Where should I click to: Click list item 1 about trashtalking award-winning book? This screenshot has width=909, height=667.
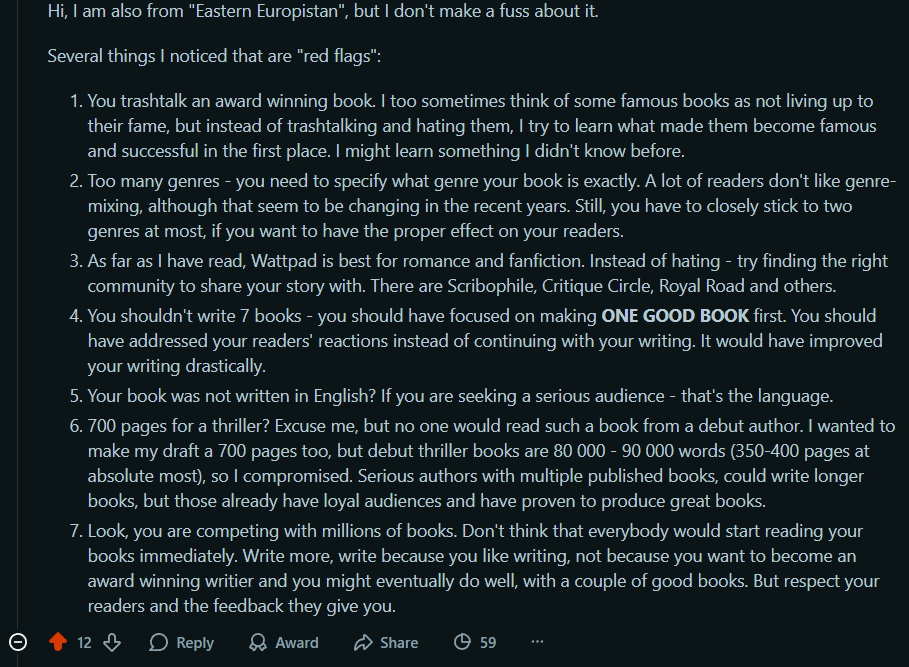coord(480,126)
